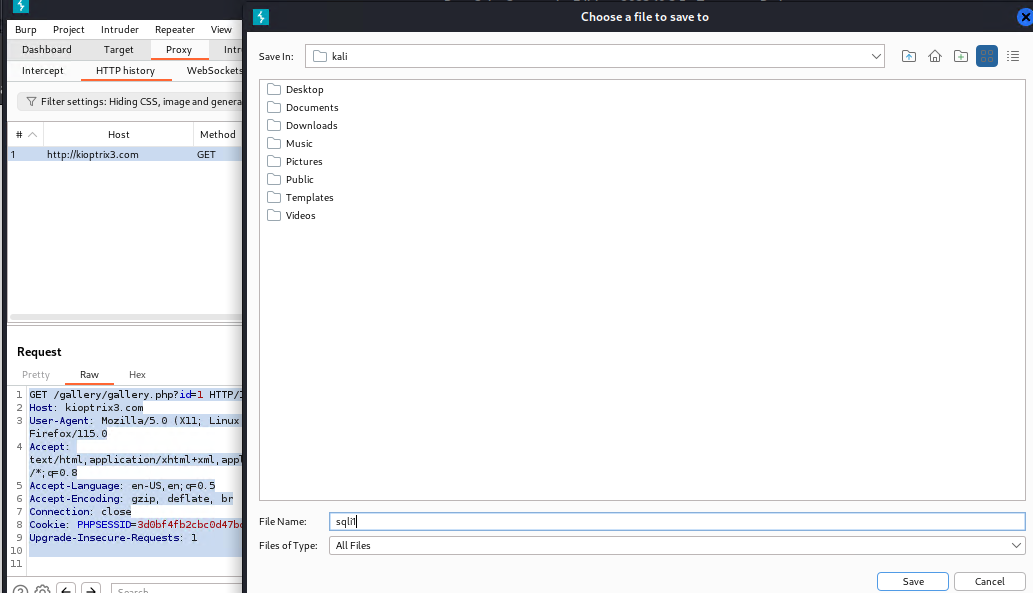
Task: Sort history by the # column arrow
Action: (32, 134)
